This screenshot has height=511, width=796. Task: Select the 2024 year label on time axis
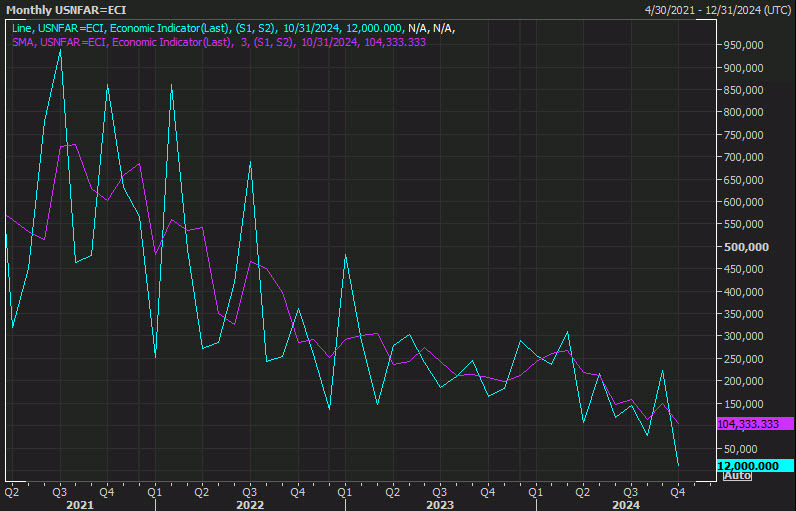click(625, 505)
